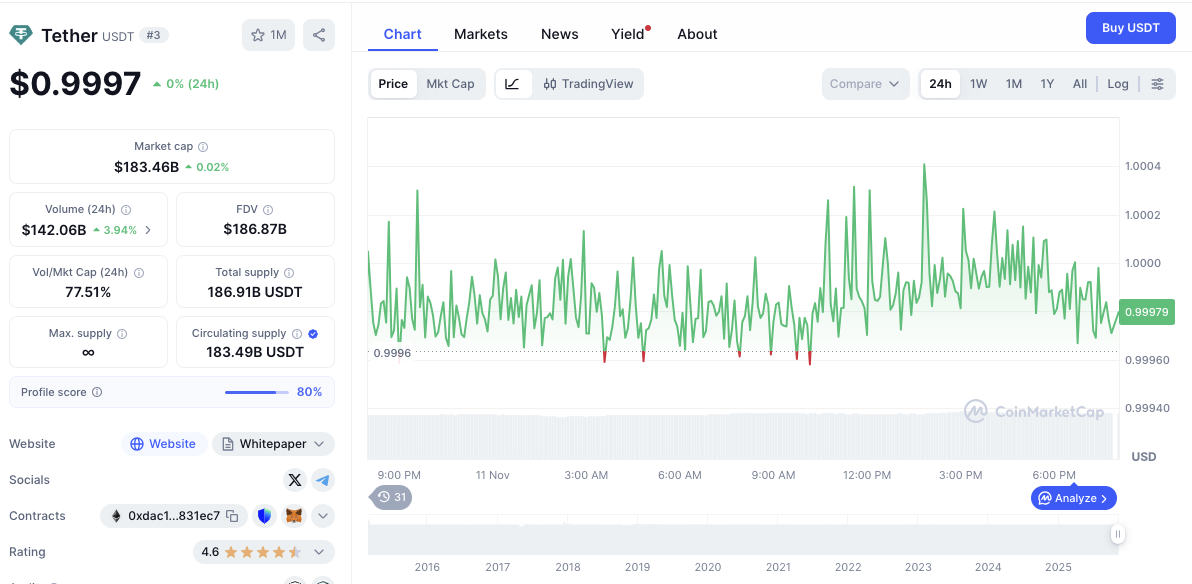Select the TradingView chart mode icon

[x=589, y=84]
